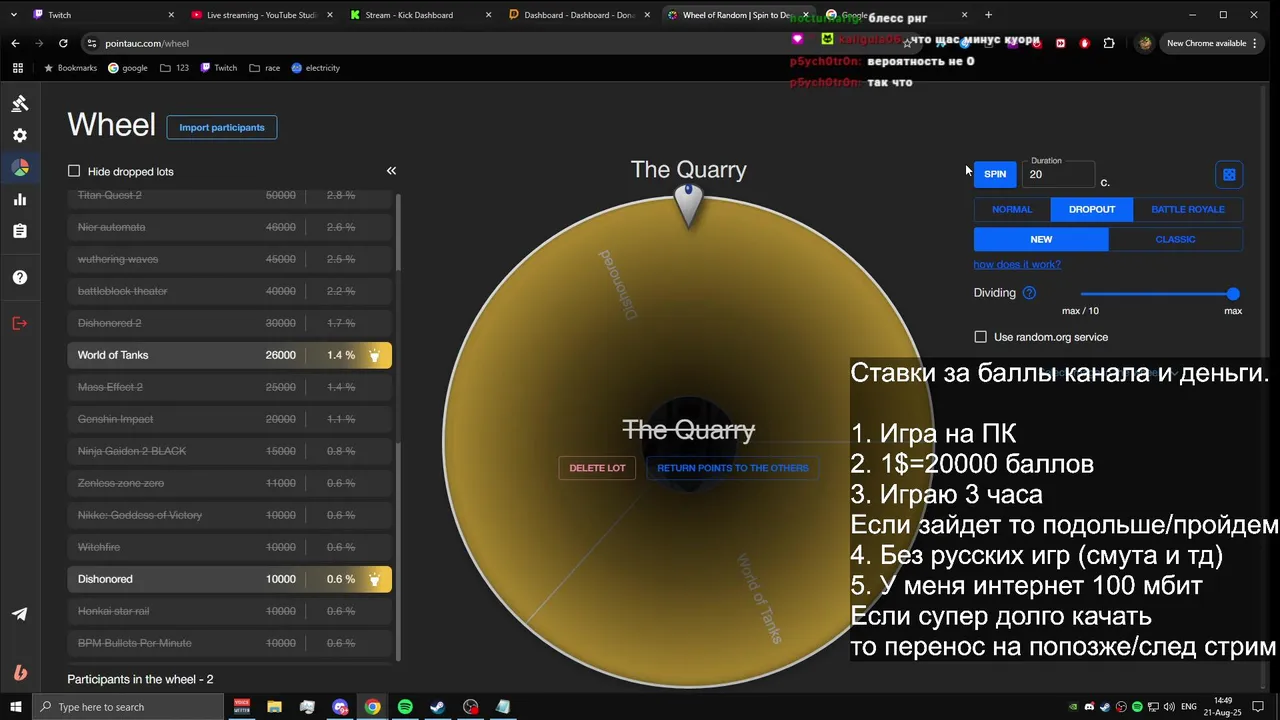1280x720 pixels.
Task: Toggle Hide dropped lots checkbox
Action: tap(74, 171)
